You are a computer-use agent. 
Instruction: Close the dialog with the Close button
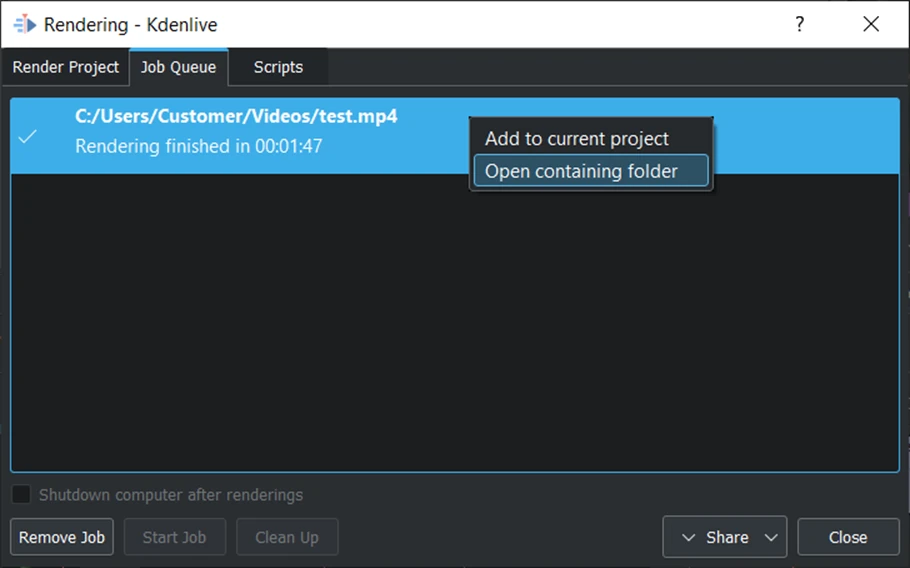(848, 537)
